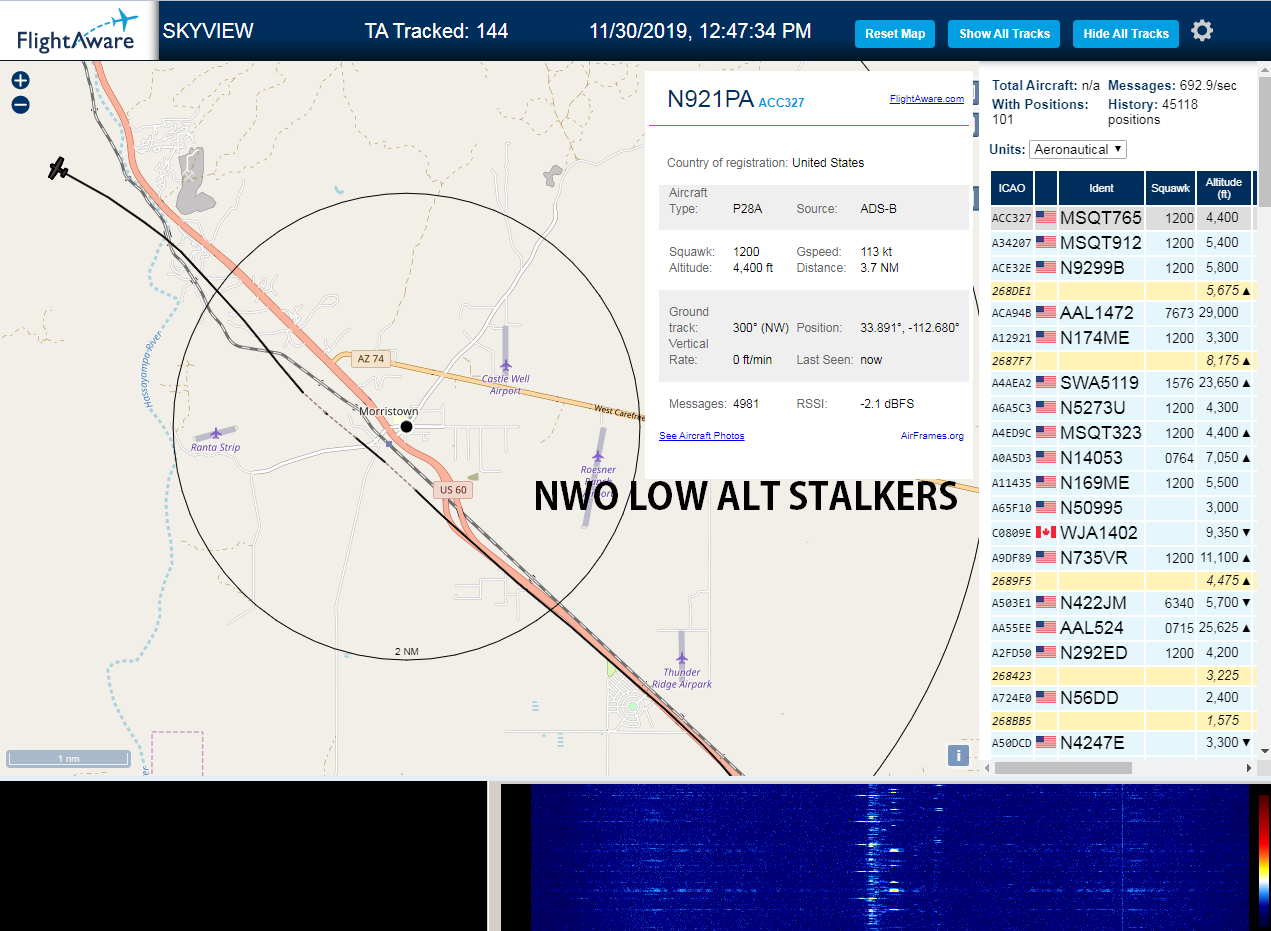
Task: Select the tracked aircraft icon on map
Action: tap(59, 169)
